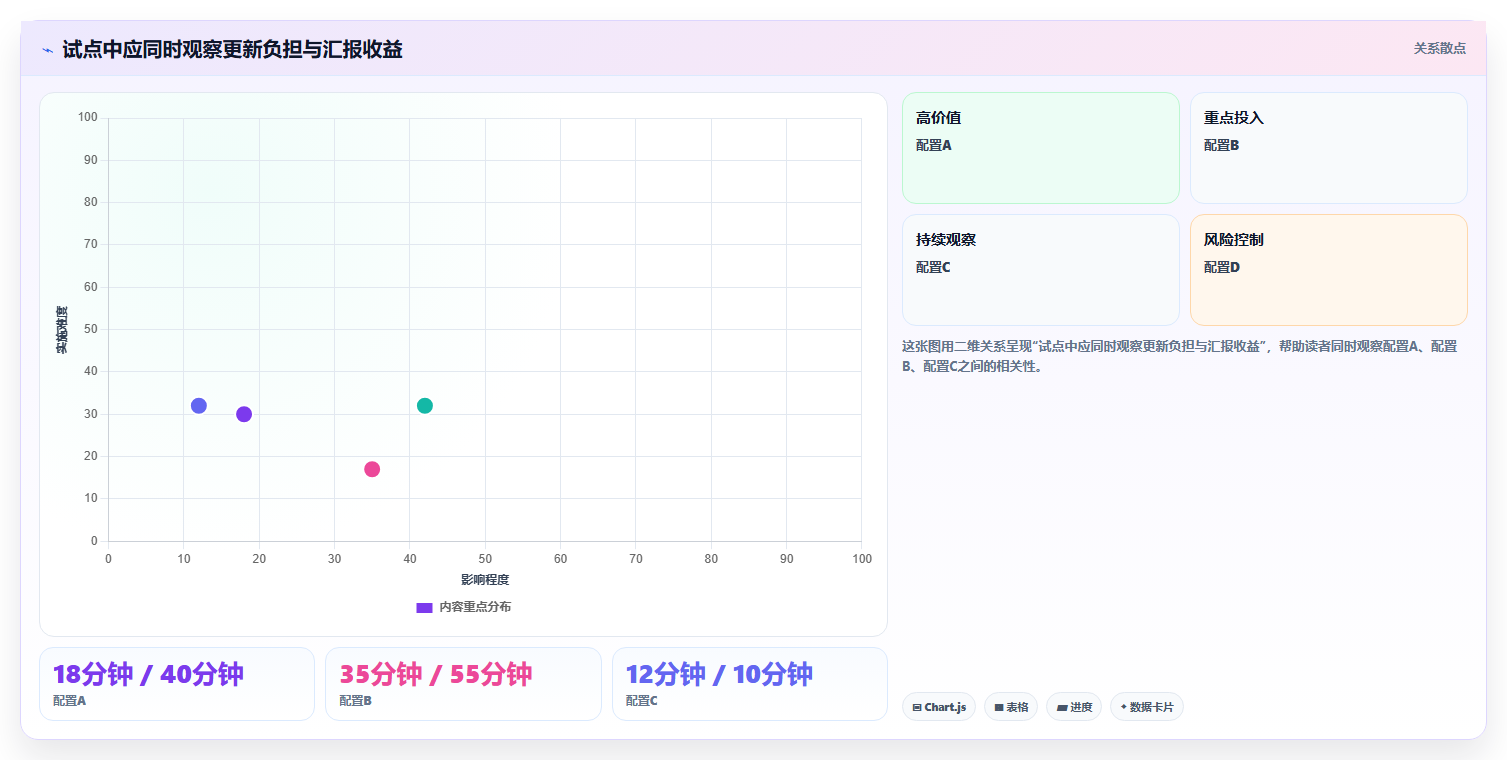1507x760 pixels.
Task: Click the 18分钟 / 40分钟 stat card
Action: 177,684
